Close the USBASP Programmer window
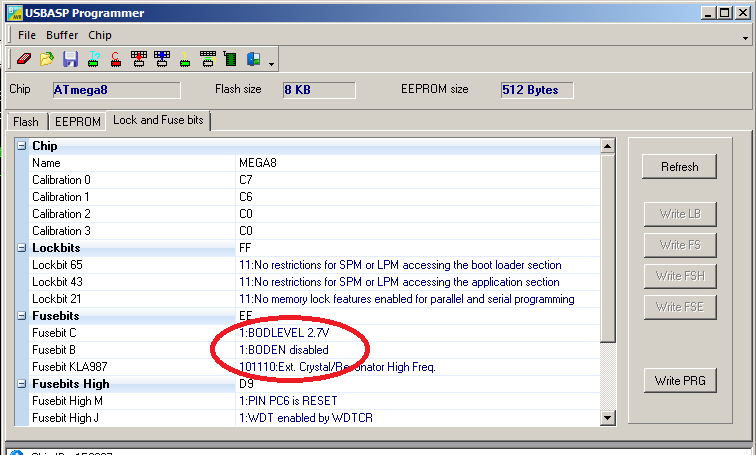Image resolution: width=756 pixels, height=455 pixels. click(743, 13)
